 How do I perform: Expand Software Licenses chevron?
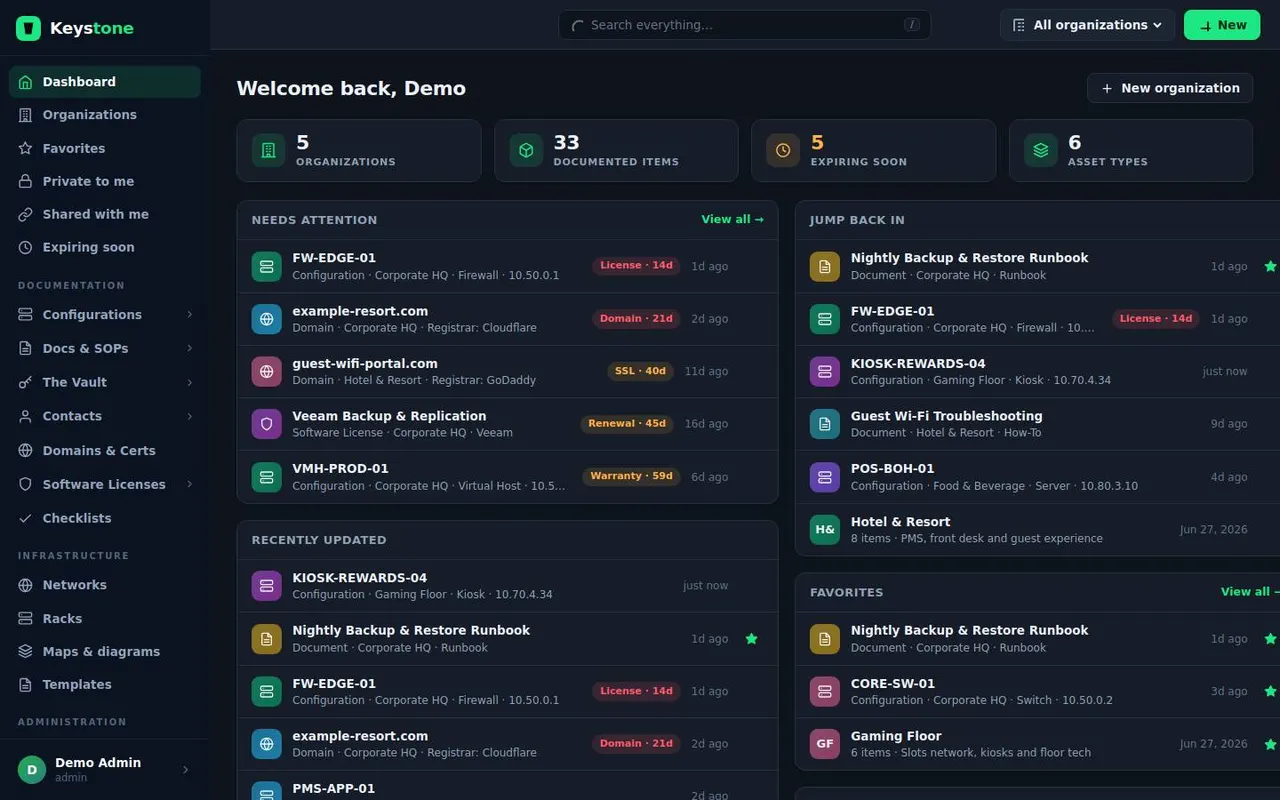(x=190, y=484)
